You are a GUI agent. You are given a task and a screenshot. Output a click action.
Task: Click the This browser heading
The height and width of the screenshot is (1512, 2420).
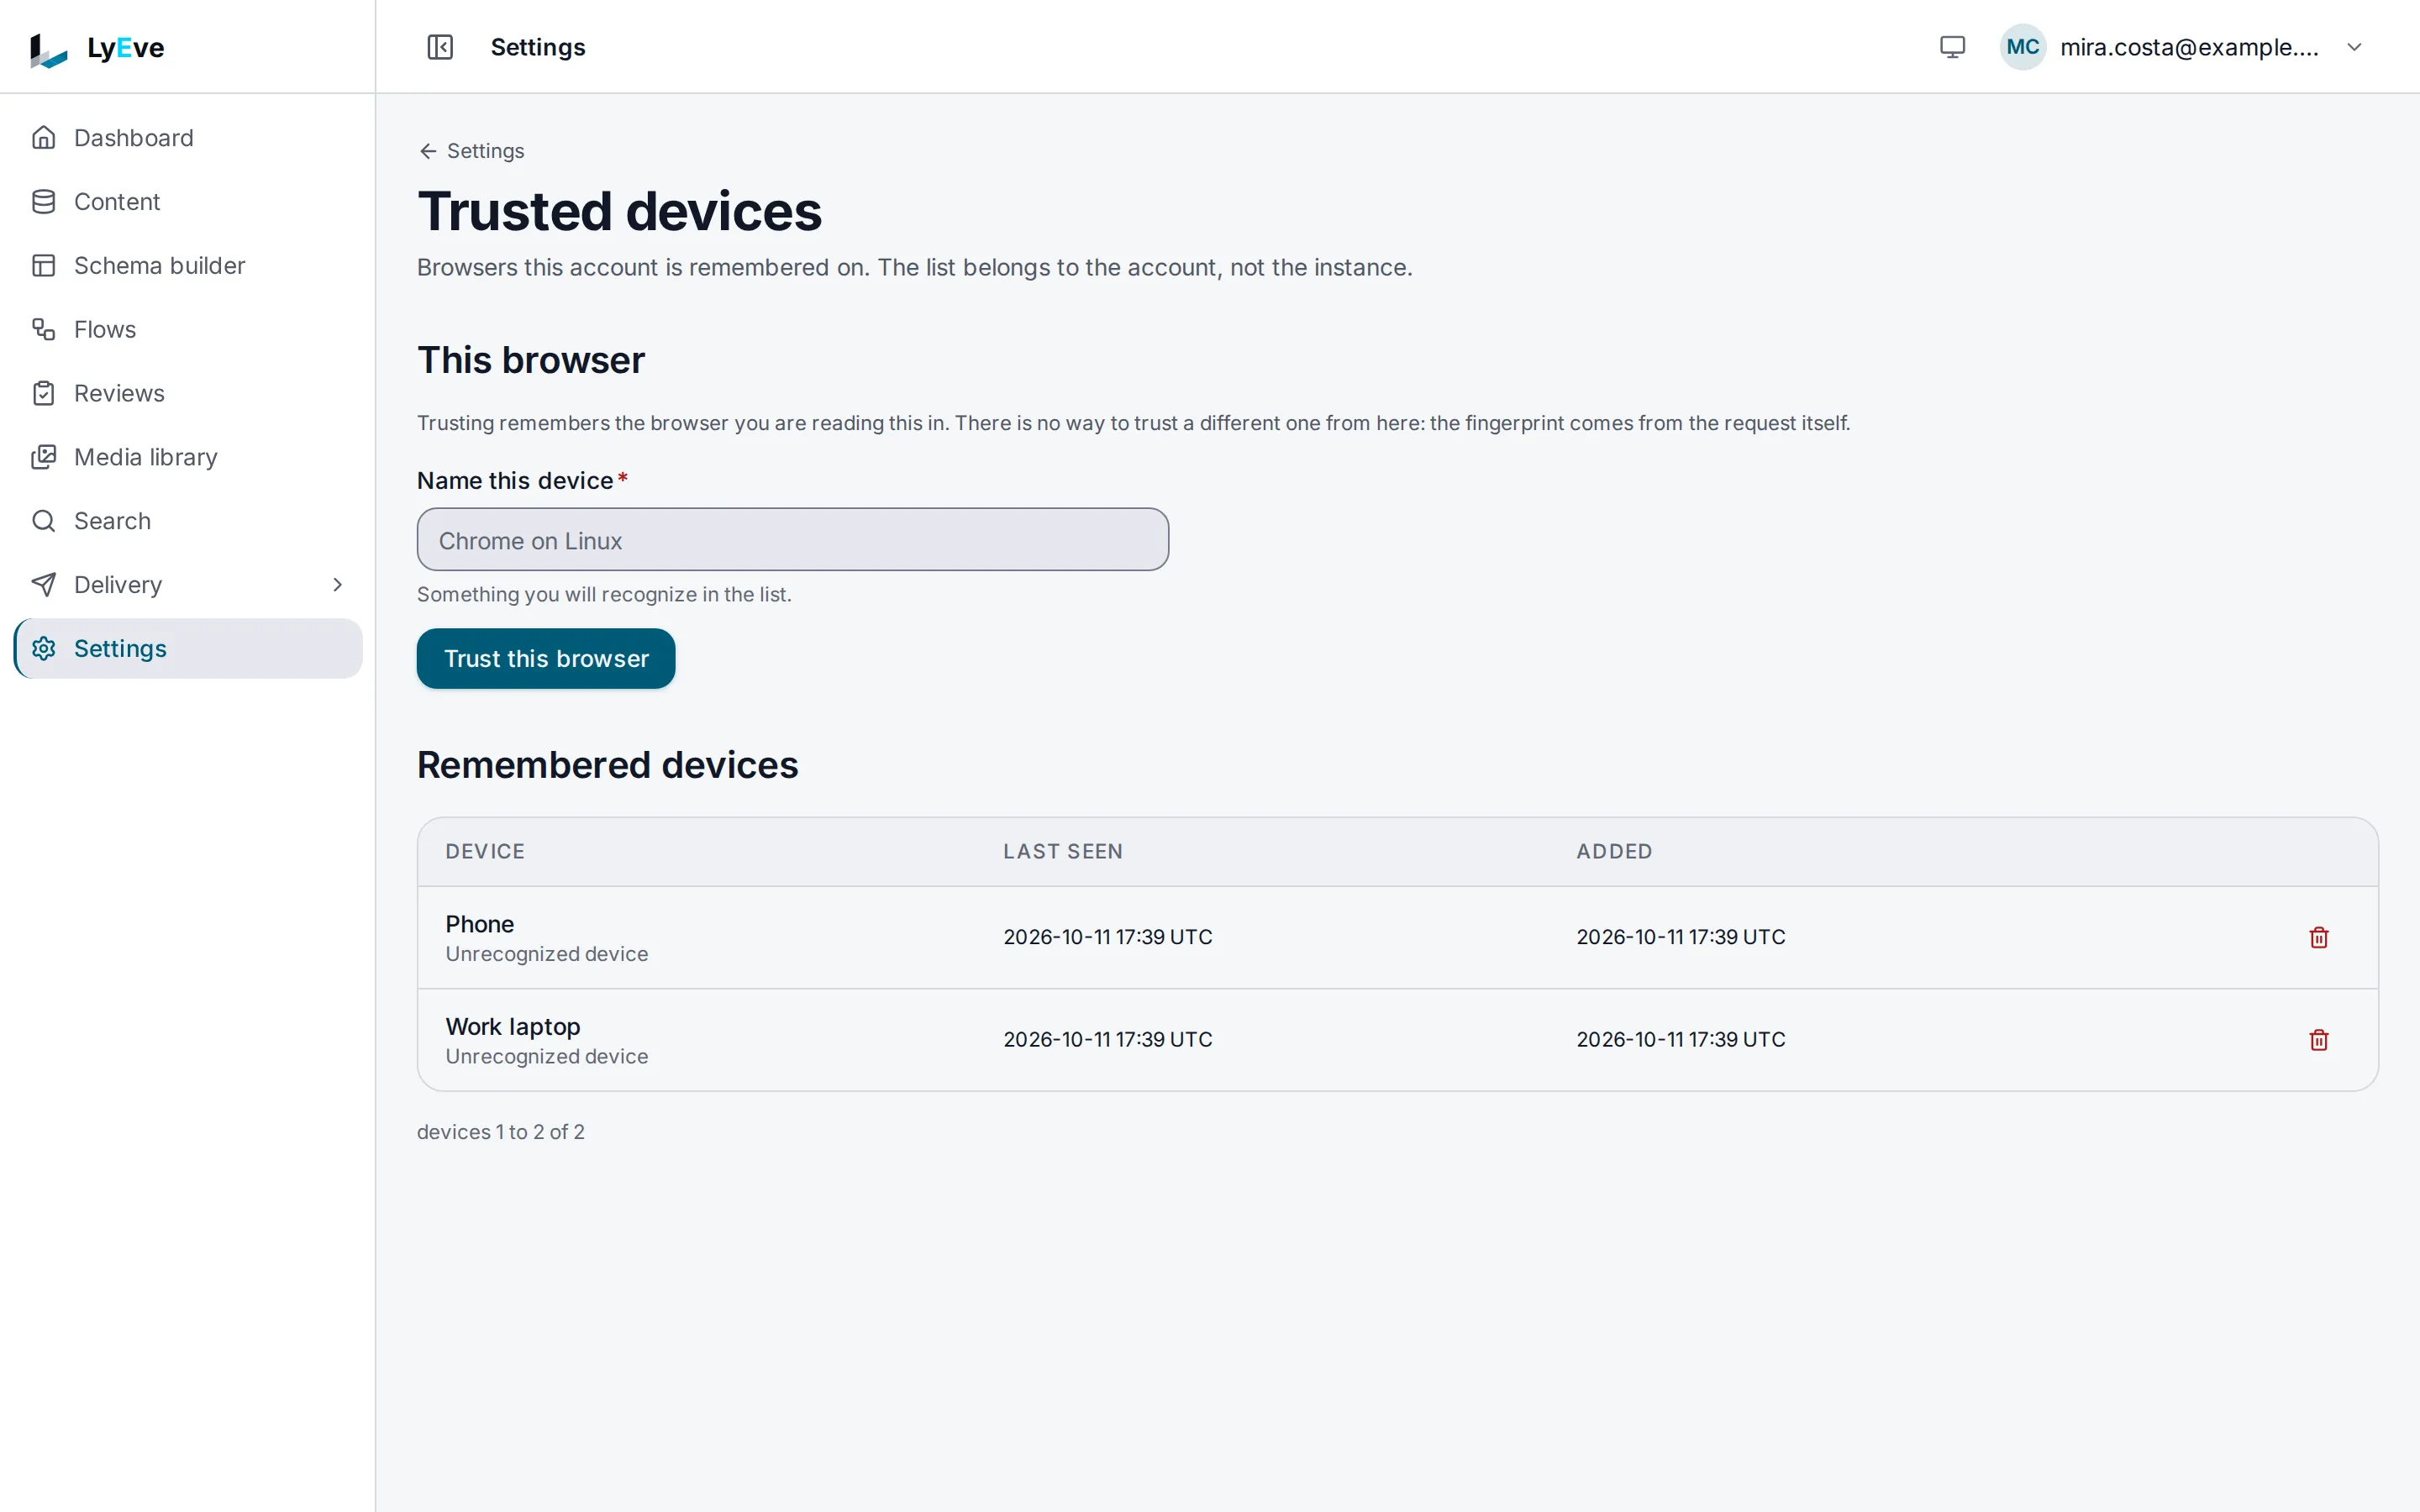coord(531,360)
